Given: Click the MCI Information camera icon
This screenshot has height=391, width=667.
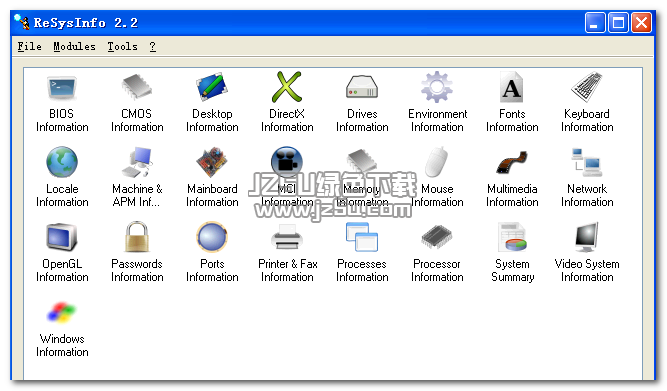Looking at the screenshot, I should coord(287,162).
